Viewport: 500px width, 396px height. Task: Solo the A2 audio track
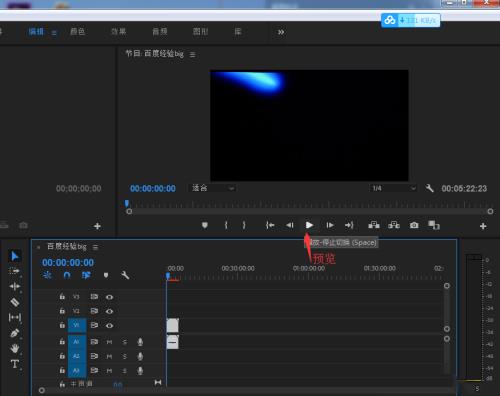pyautogui.click(x=125, y=356)
